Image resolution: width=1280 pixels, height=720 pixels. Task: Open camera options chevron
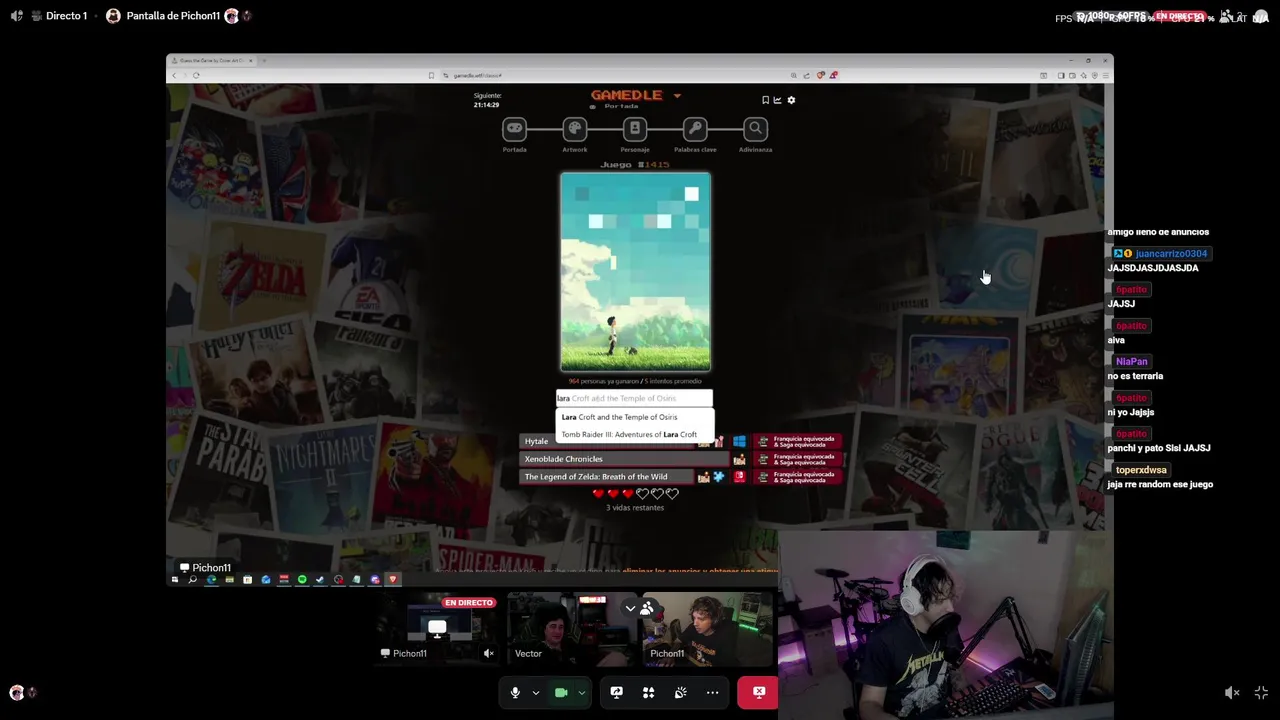point(581,692)
